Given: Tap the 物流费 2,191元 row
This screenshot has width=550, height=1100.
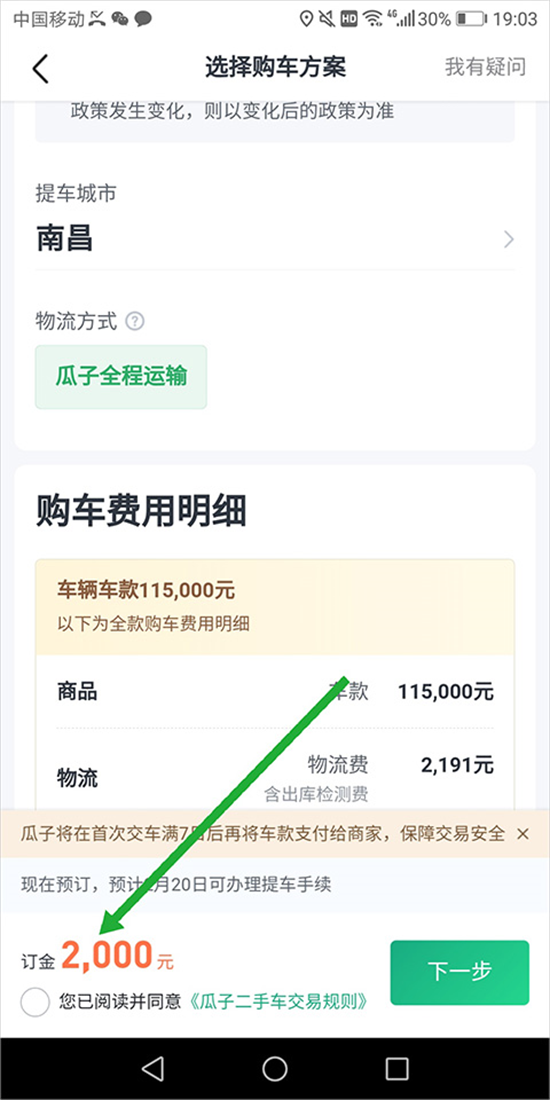Looking at the screenshot, I should tap(275, 772).
